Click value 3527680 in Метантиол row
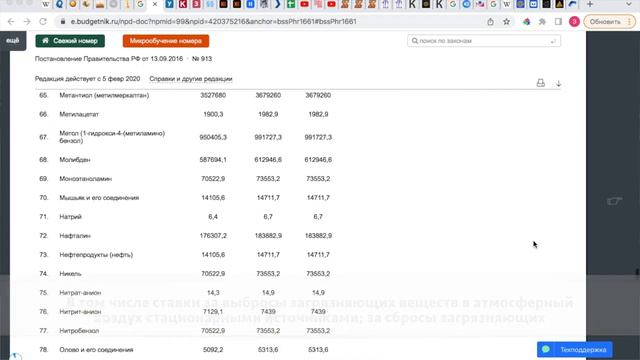Screen dimensions: 640x360 [213, 95]
